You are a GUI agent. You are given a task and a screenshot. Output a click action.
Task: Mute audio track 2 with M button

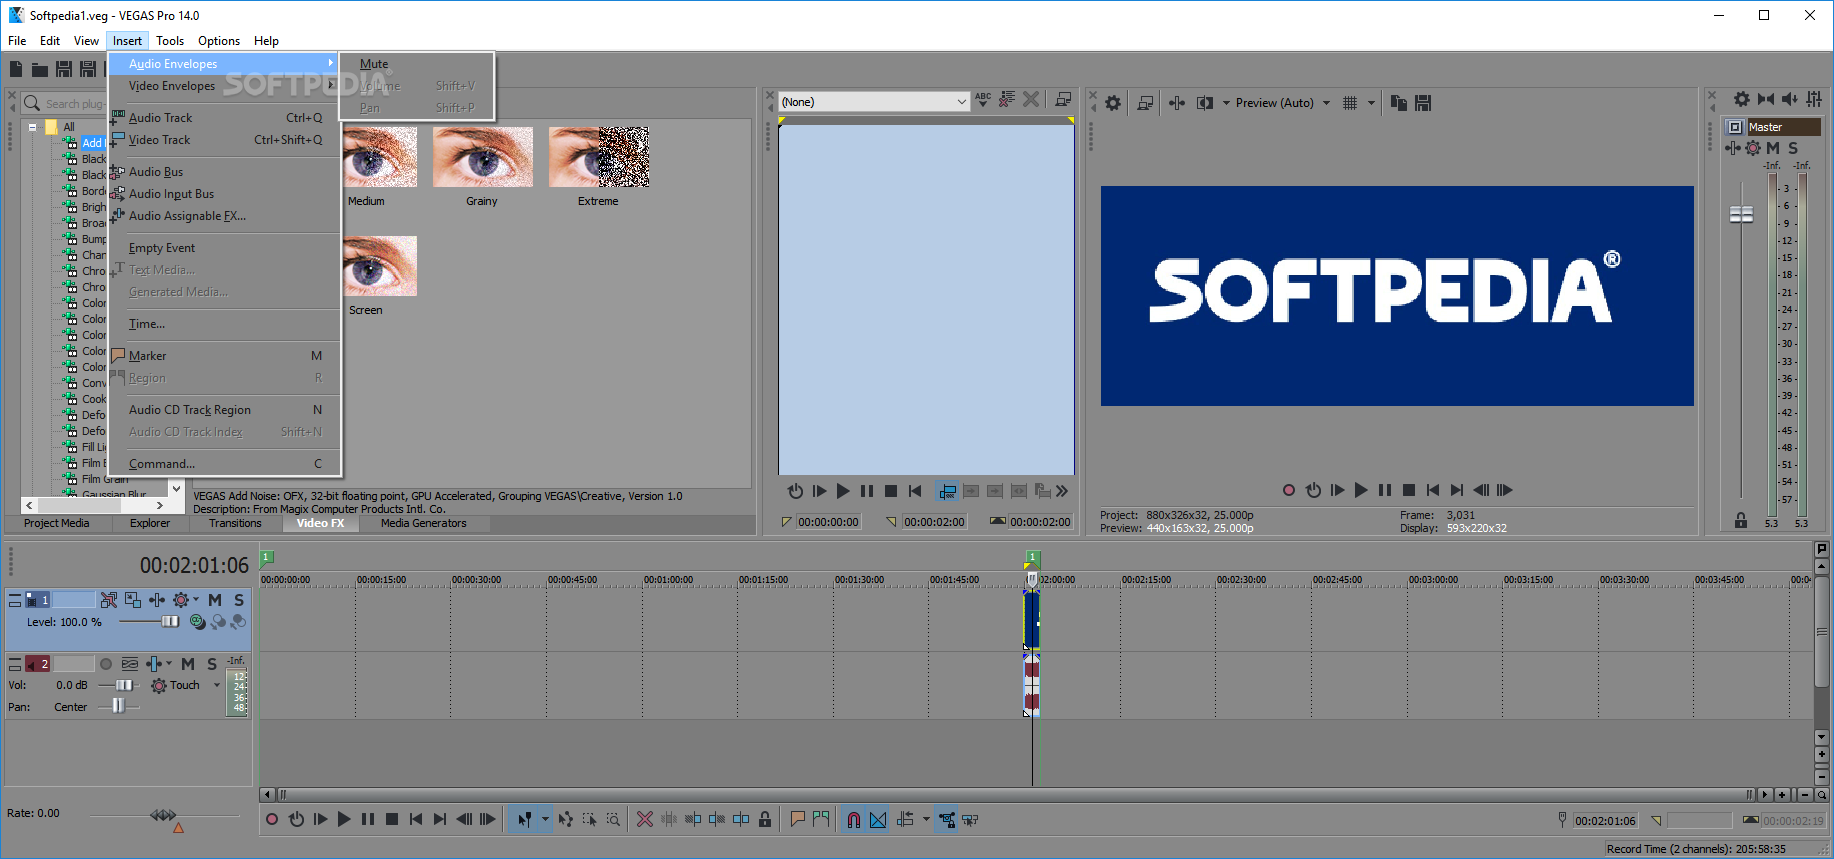point(188,664)
